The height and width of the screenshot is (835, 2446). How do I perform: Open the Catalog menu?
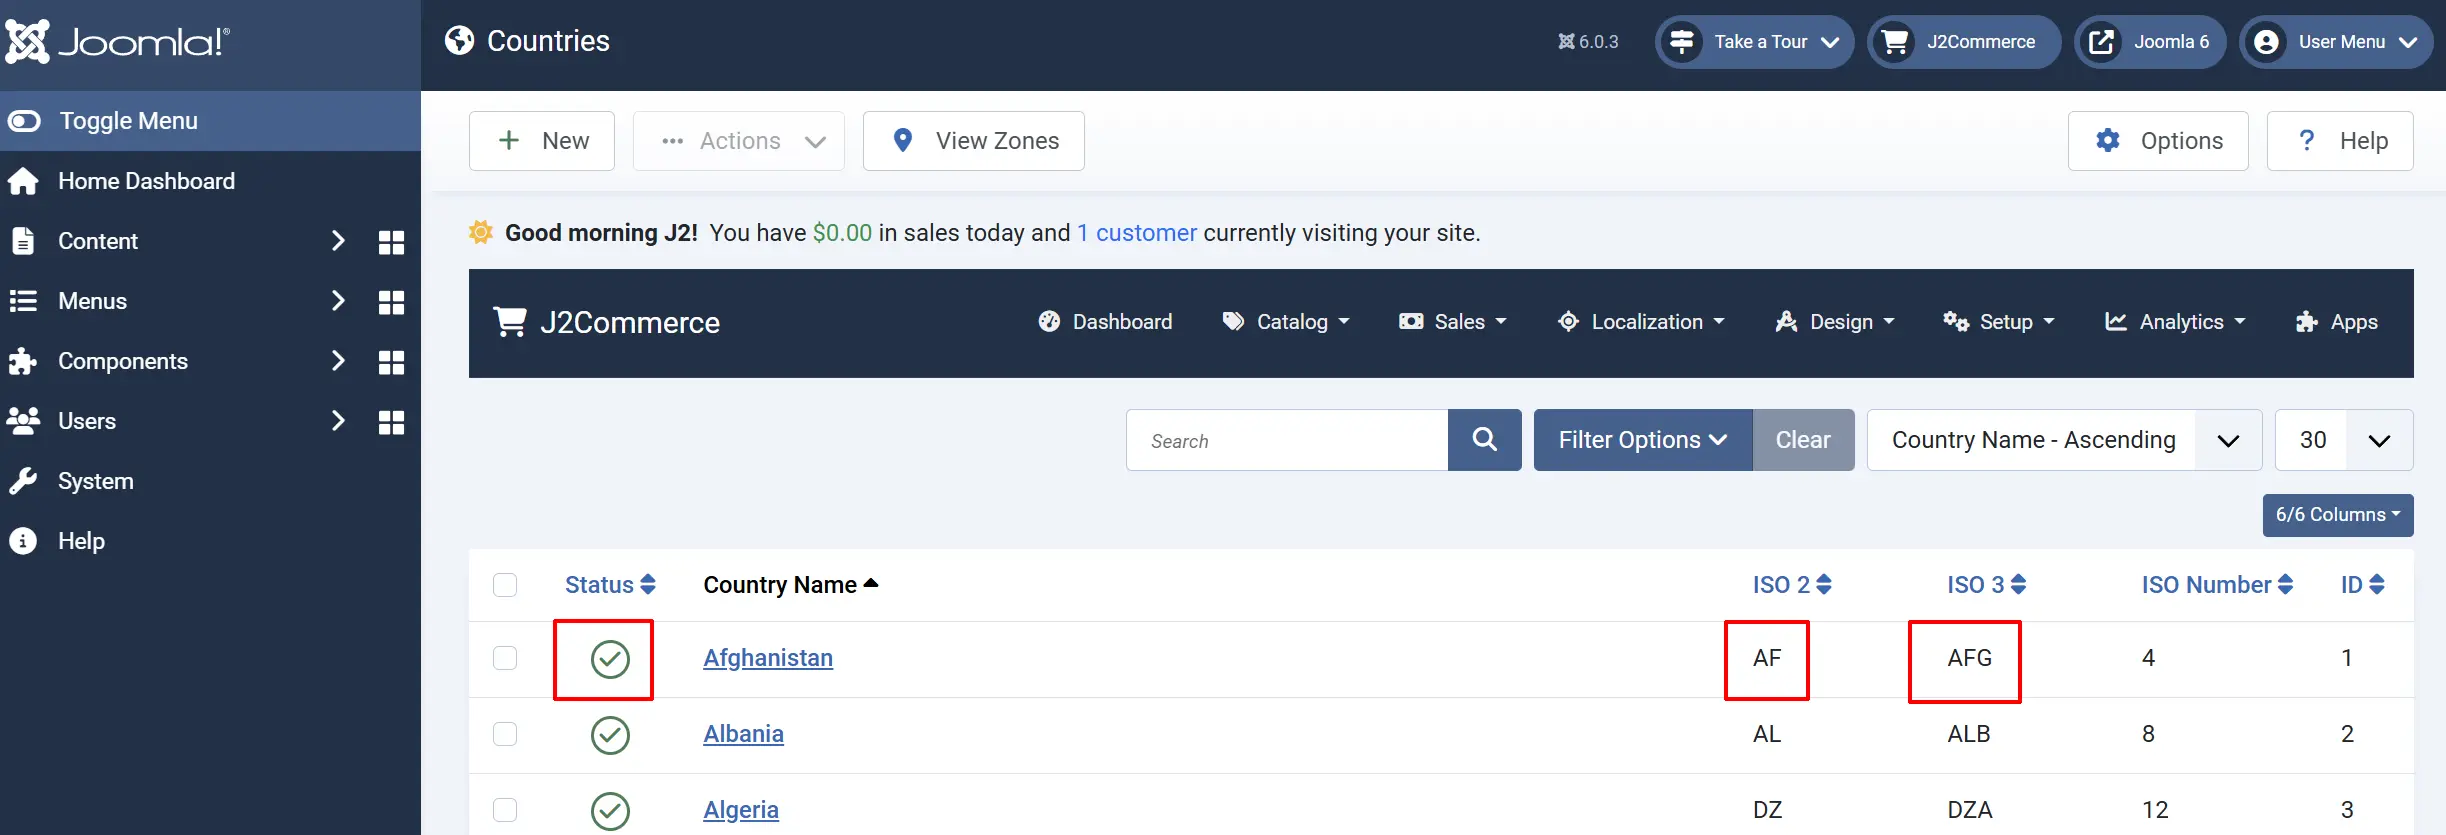(x=1286, y=322)
